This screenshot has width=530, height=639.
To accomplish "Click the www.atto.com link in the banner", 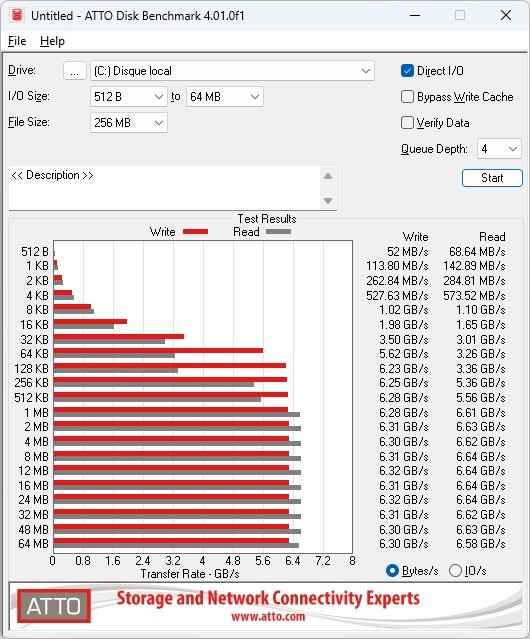I will (268, 616).
